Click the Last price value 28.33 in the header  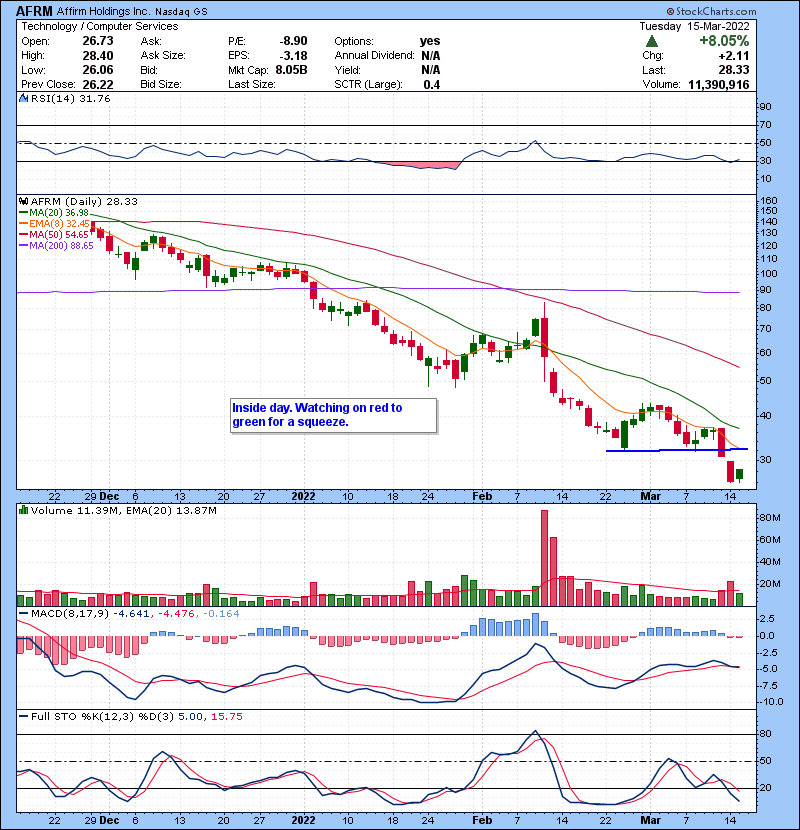pos(733,70)
